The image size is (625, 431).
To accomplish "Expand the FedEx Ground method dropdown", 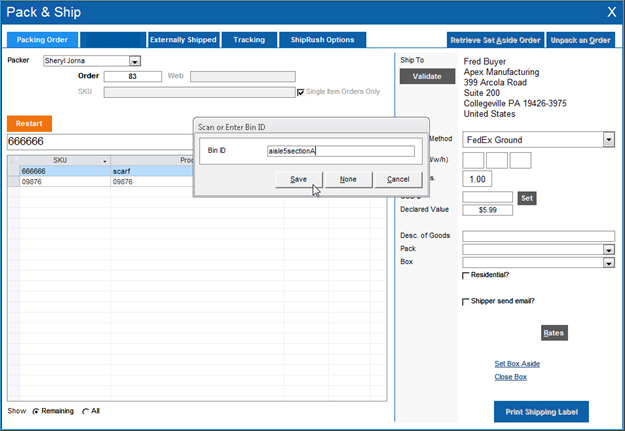I will tap(608, 140).
